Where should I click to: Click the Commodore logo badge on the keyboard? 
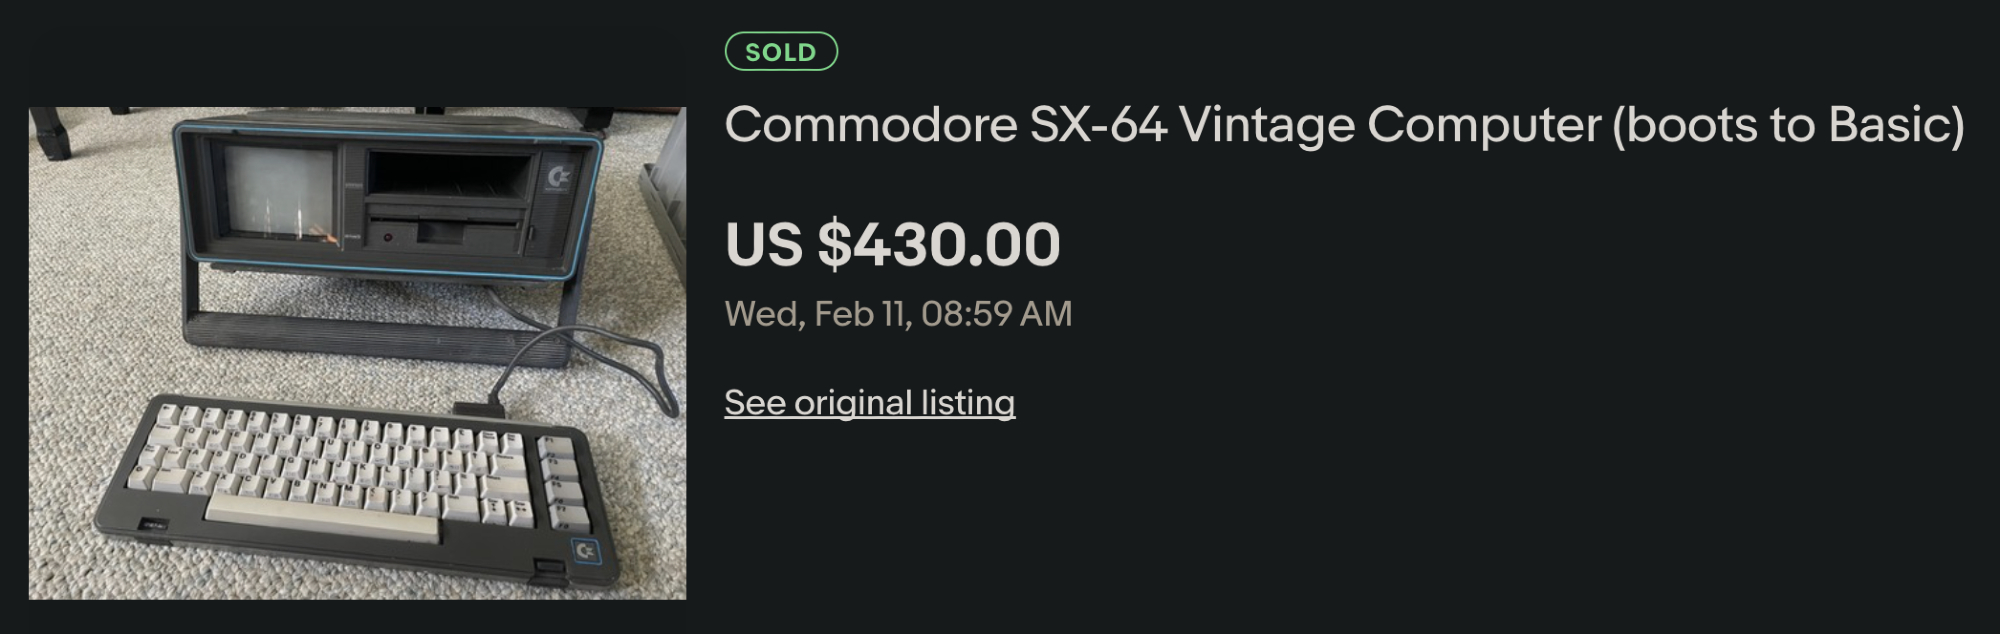[585, 551]
